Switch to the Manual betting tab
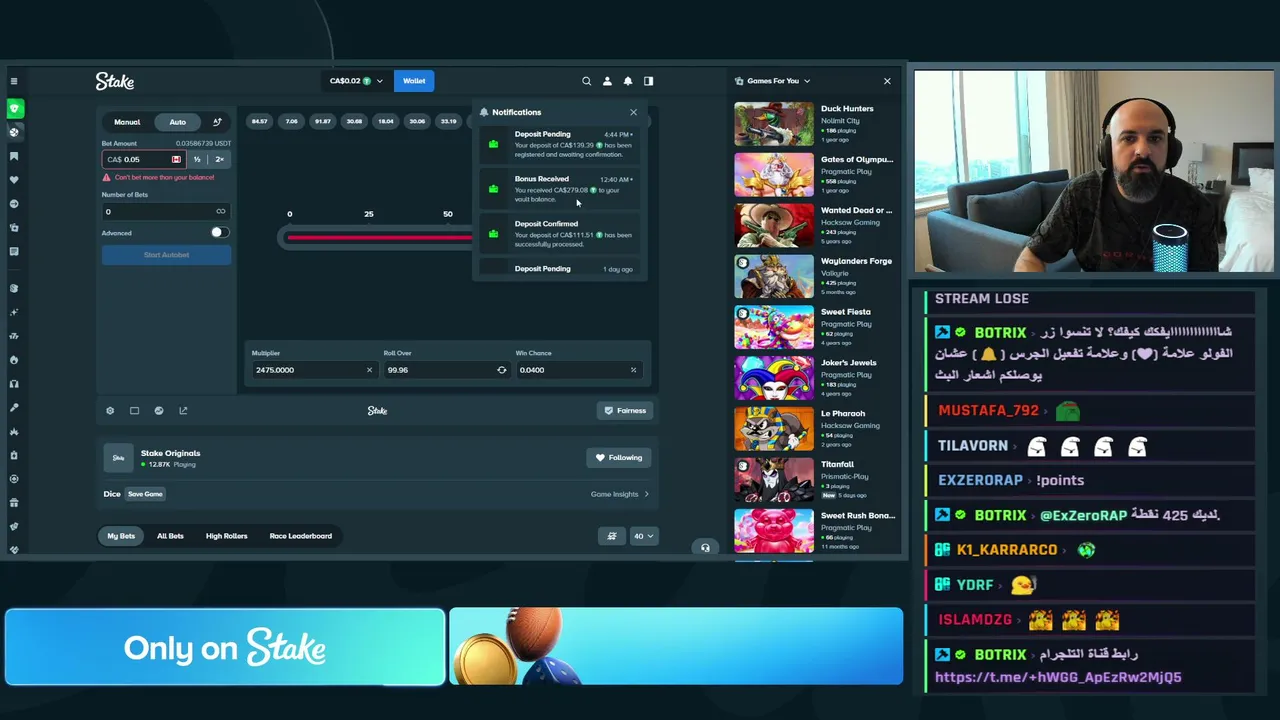The height and width of the screenshot is (720, 1280). pyautogui.click(x=127, y=122)
